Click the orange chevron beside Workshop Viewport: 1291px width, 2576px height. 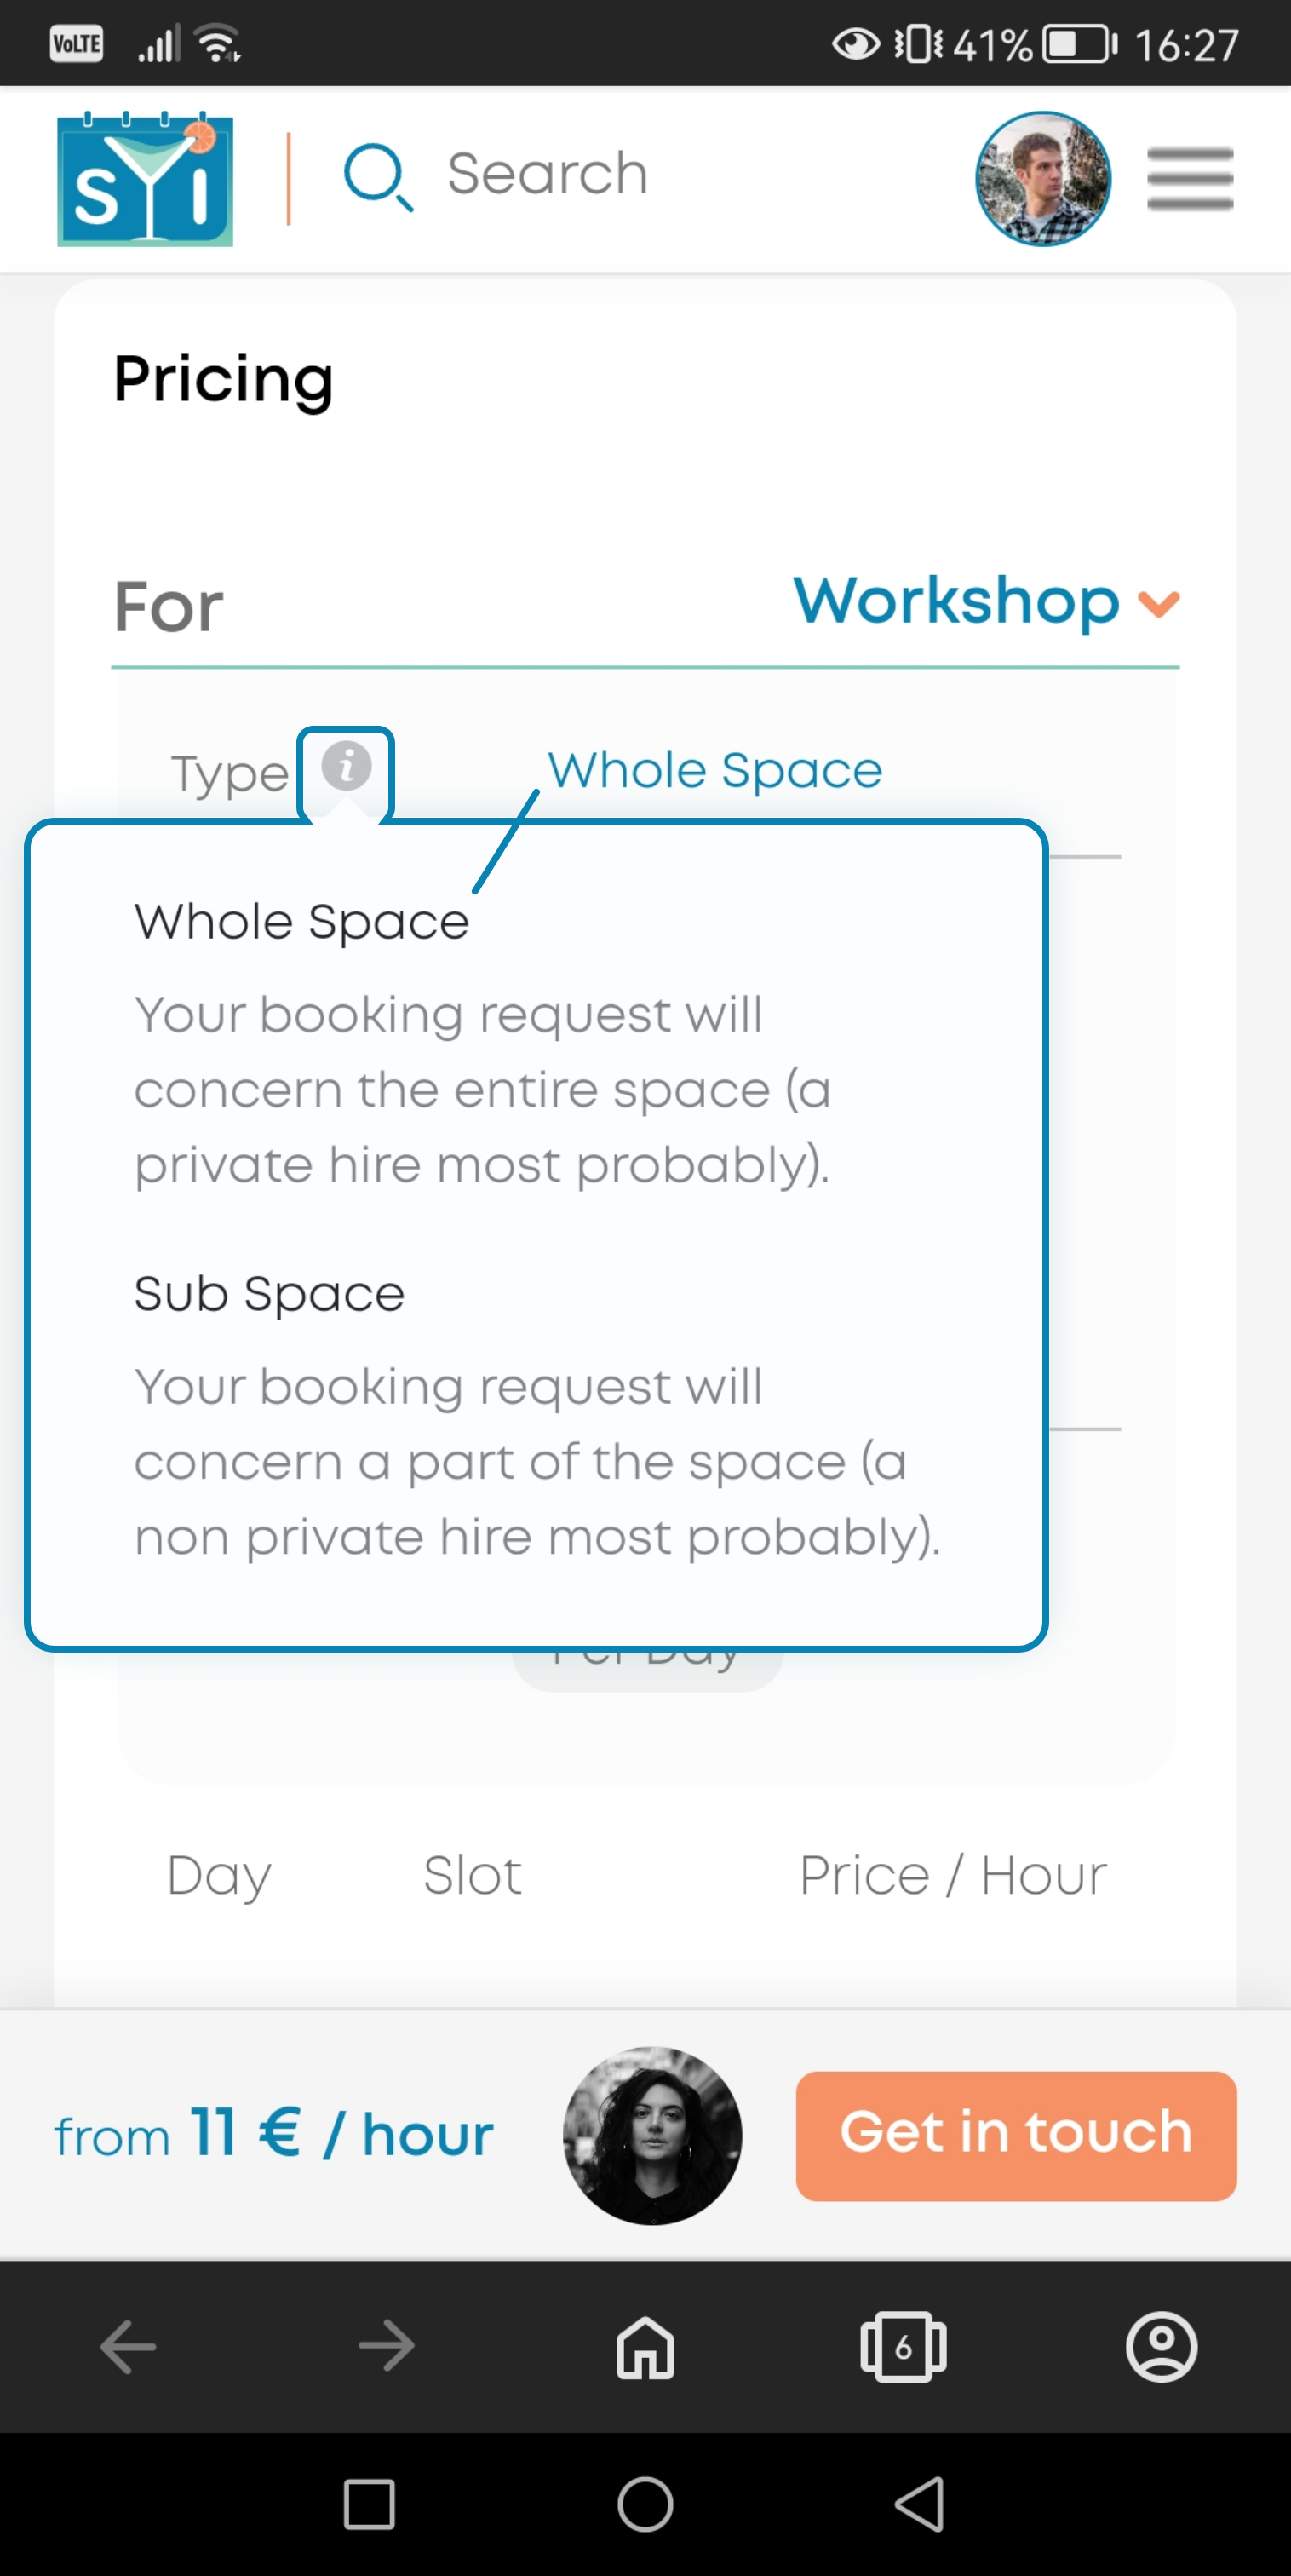[1159, 603]
